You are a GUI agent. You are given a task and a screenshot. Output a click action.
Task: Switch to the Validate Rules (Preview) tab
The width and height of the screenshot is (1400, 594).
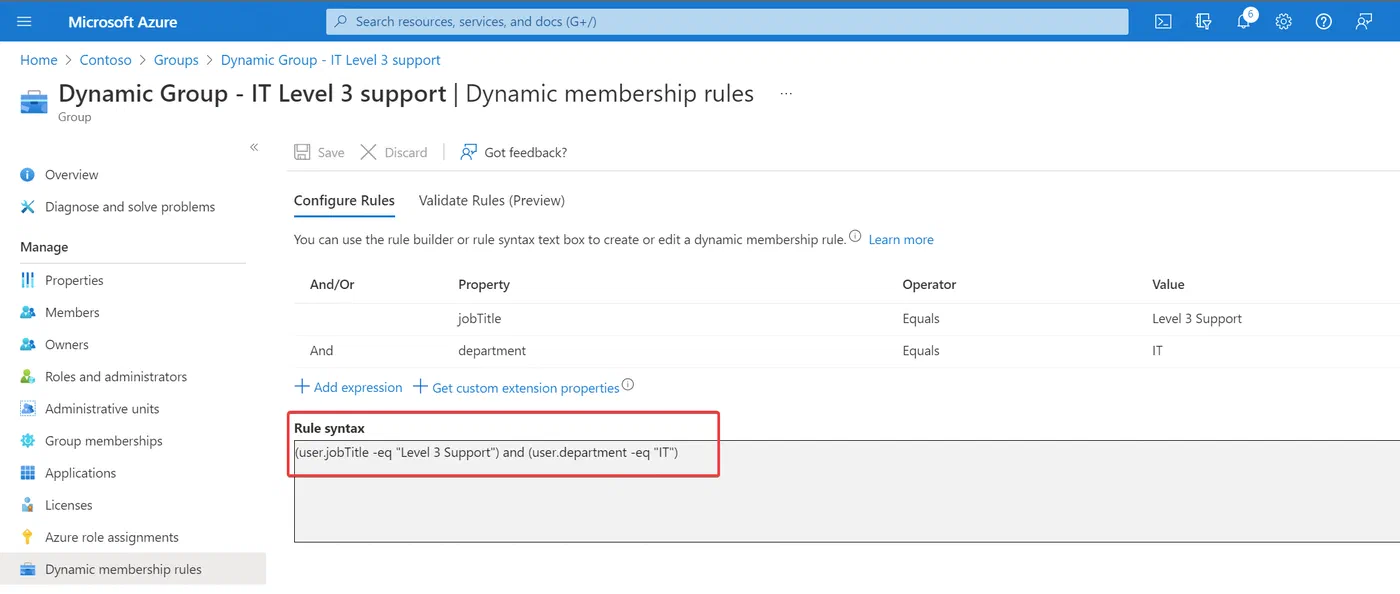(x=492, y=201)
